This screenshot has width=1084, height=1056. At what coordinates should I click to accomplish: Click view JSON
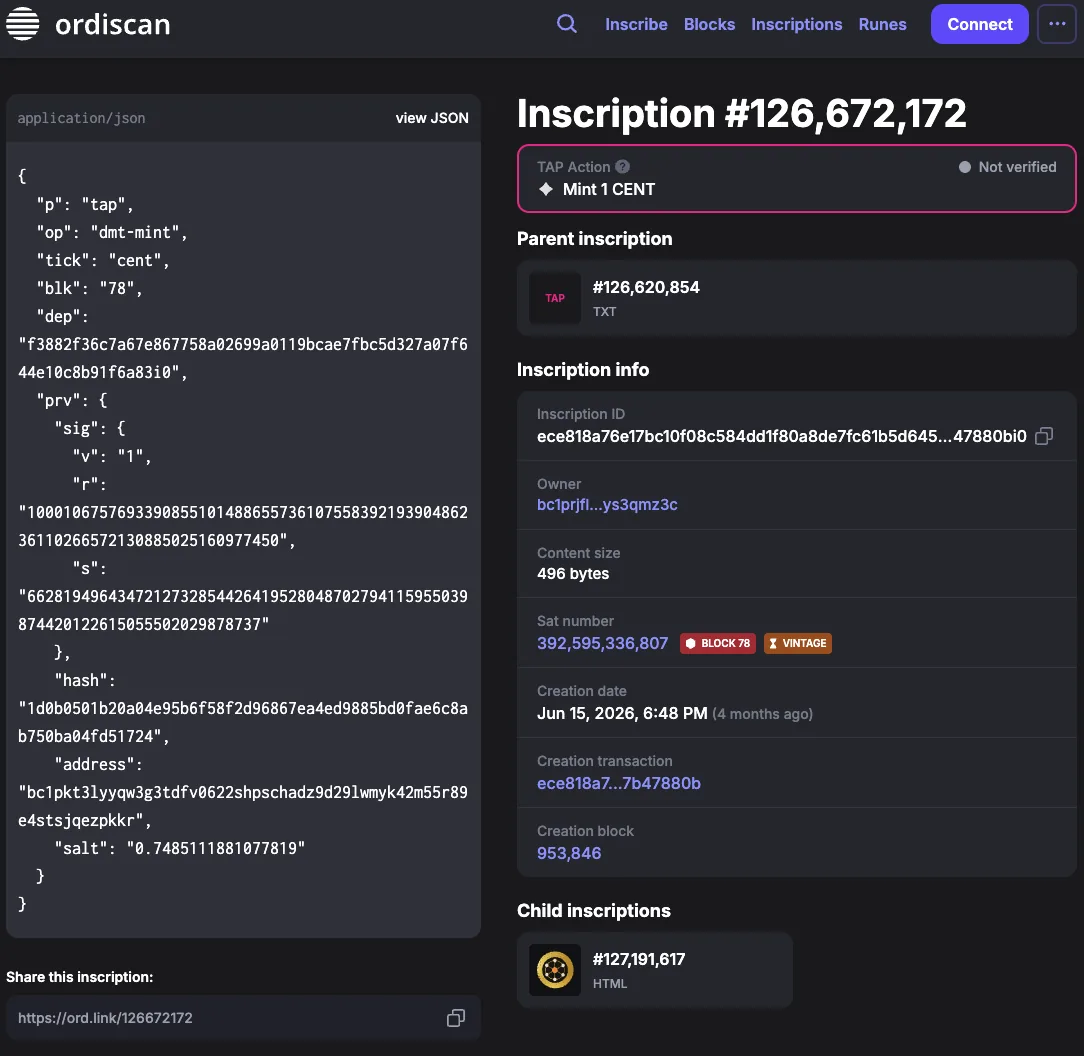[x=432, y=118]
